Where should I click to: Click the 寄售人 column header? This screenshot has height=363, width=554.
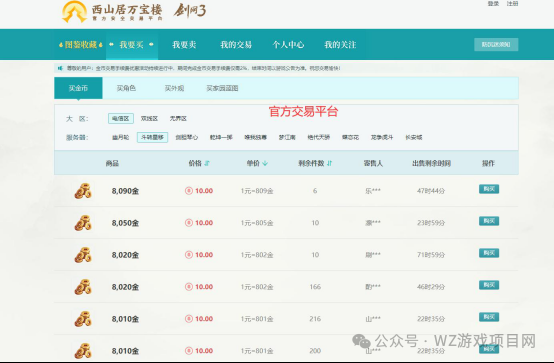(x=373, y=163)
